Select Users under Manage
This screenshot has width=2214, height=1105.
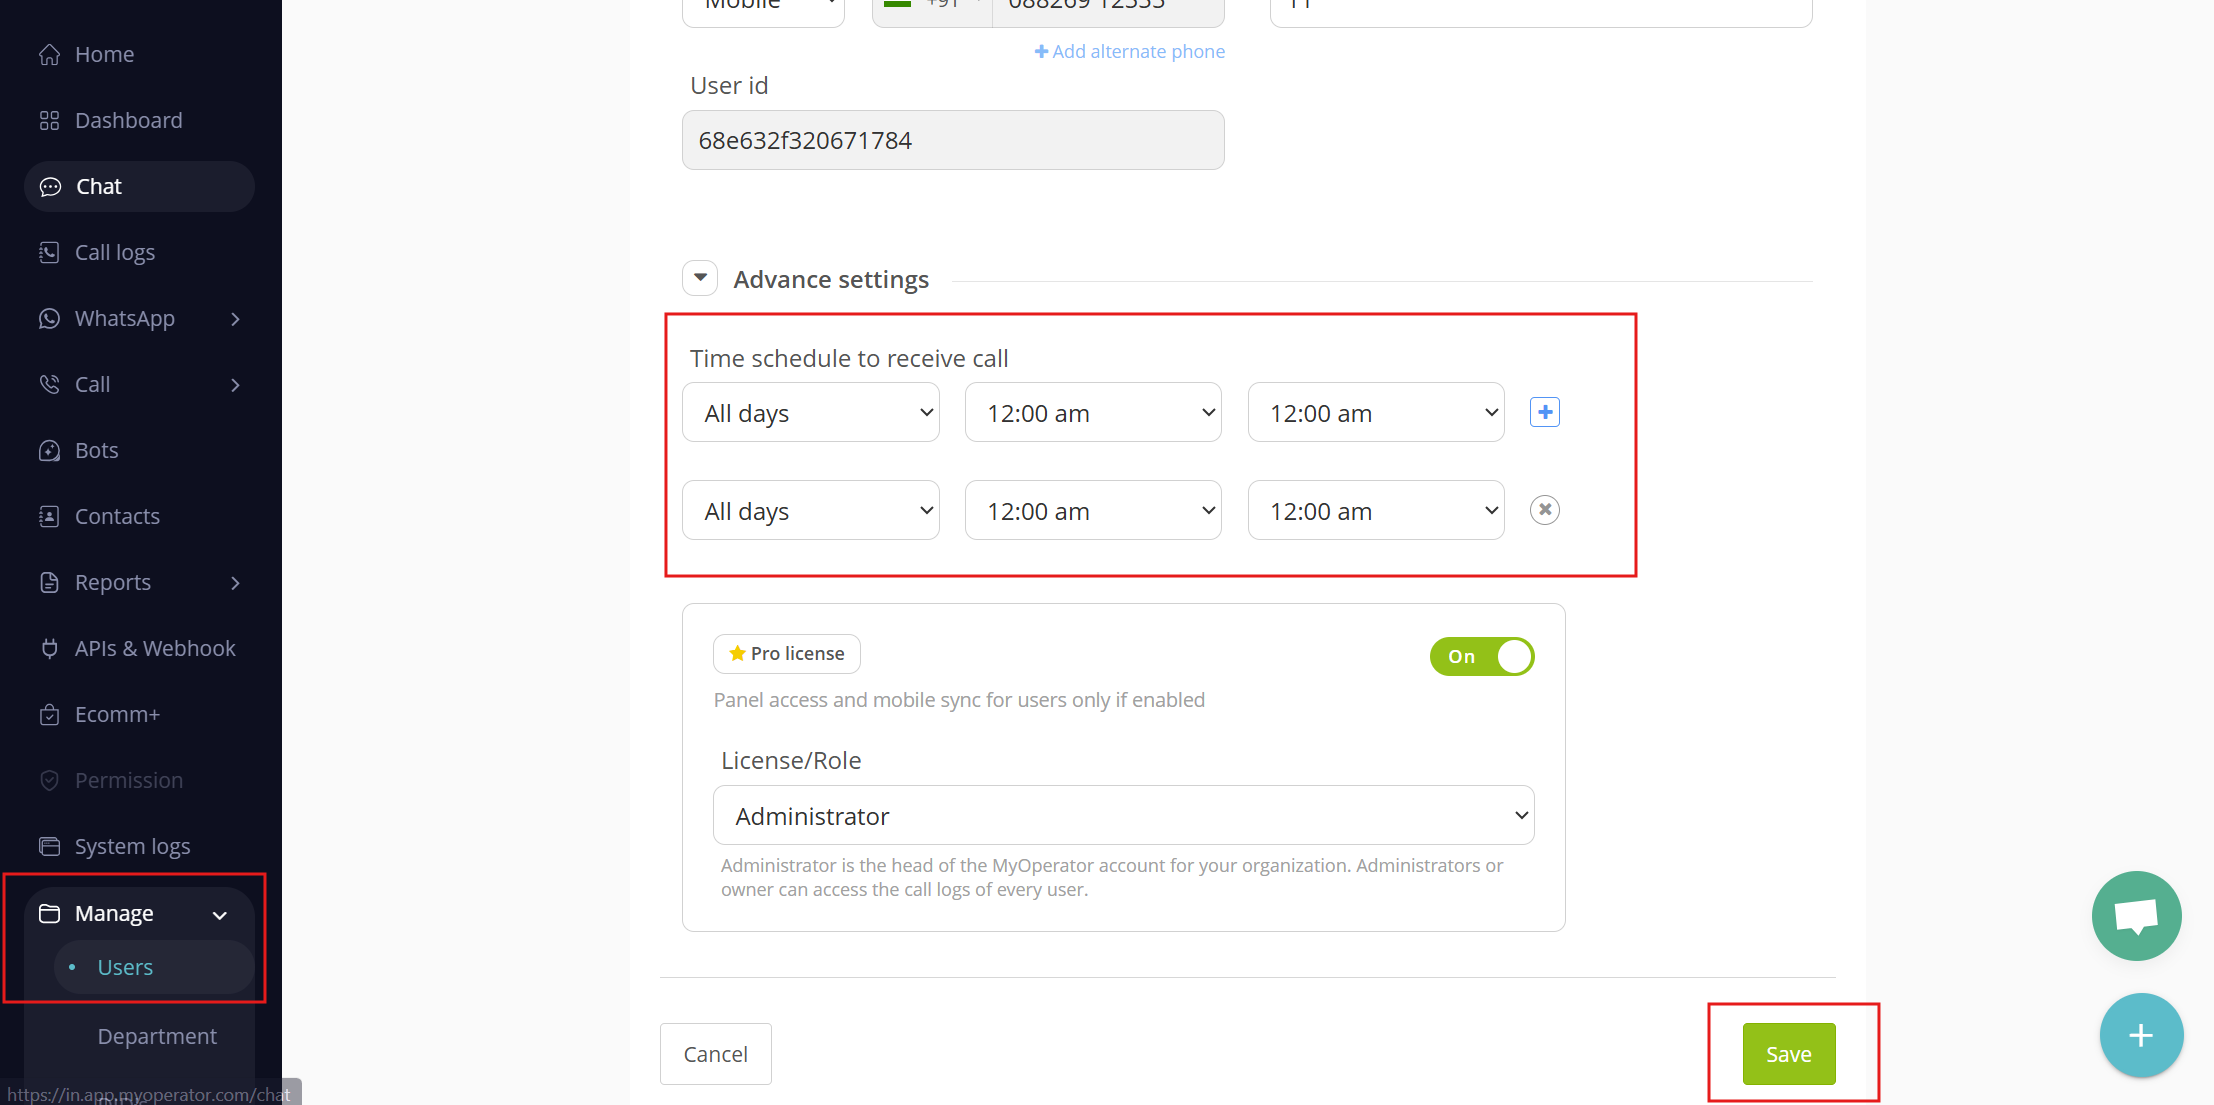(x=125, y=968)
